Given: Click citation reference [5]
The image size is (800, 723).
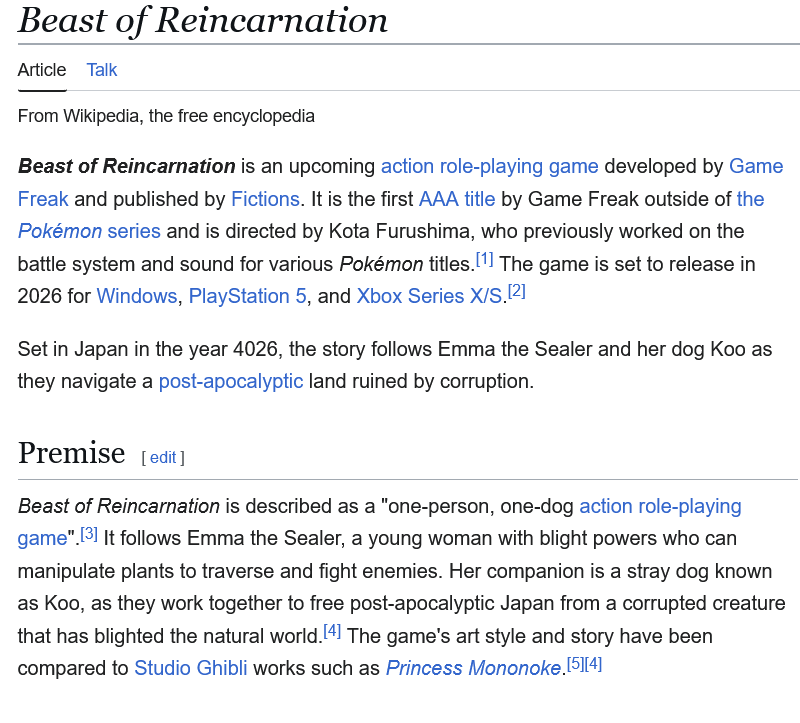Looking at the screenshot, I should pos(575,664).
